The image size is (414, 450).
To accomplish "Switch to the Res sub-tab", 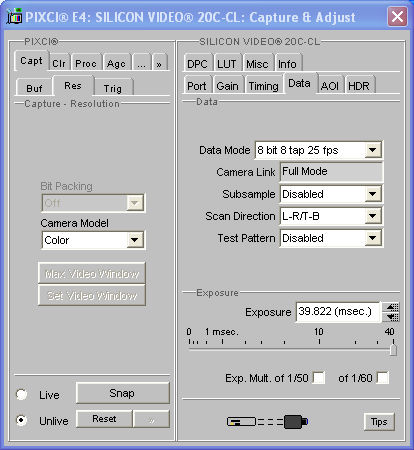I will coord(73,86).
